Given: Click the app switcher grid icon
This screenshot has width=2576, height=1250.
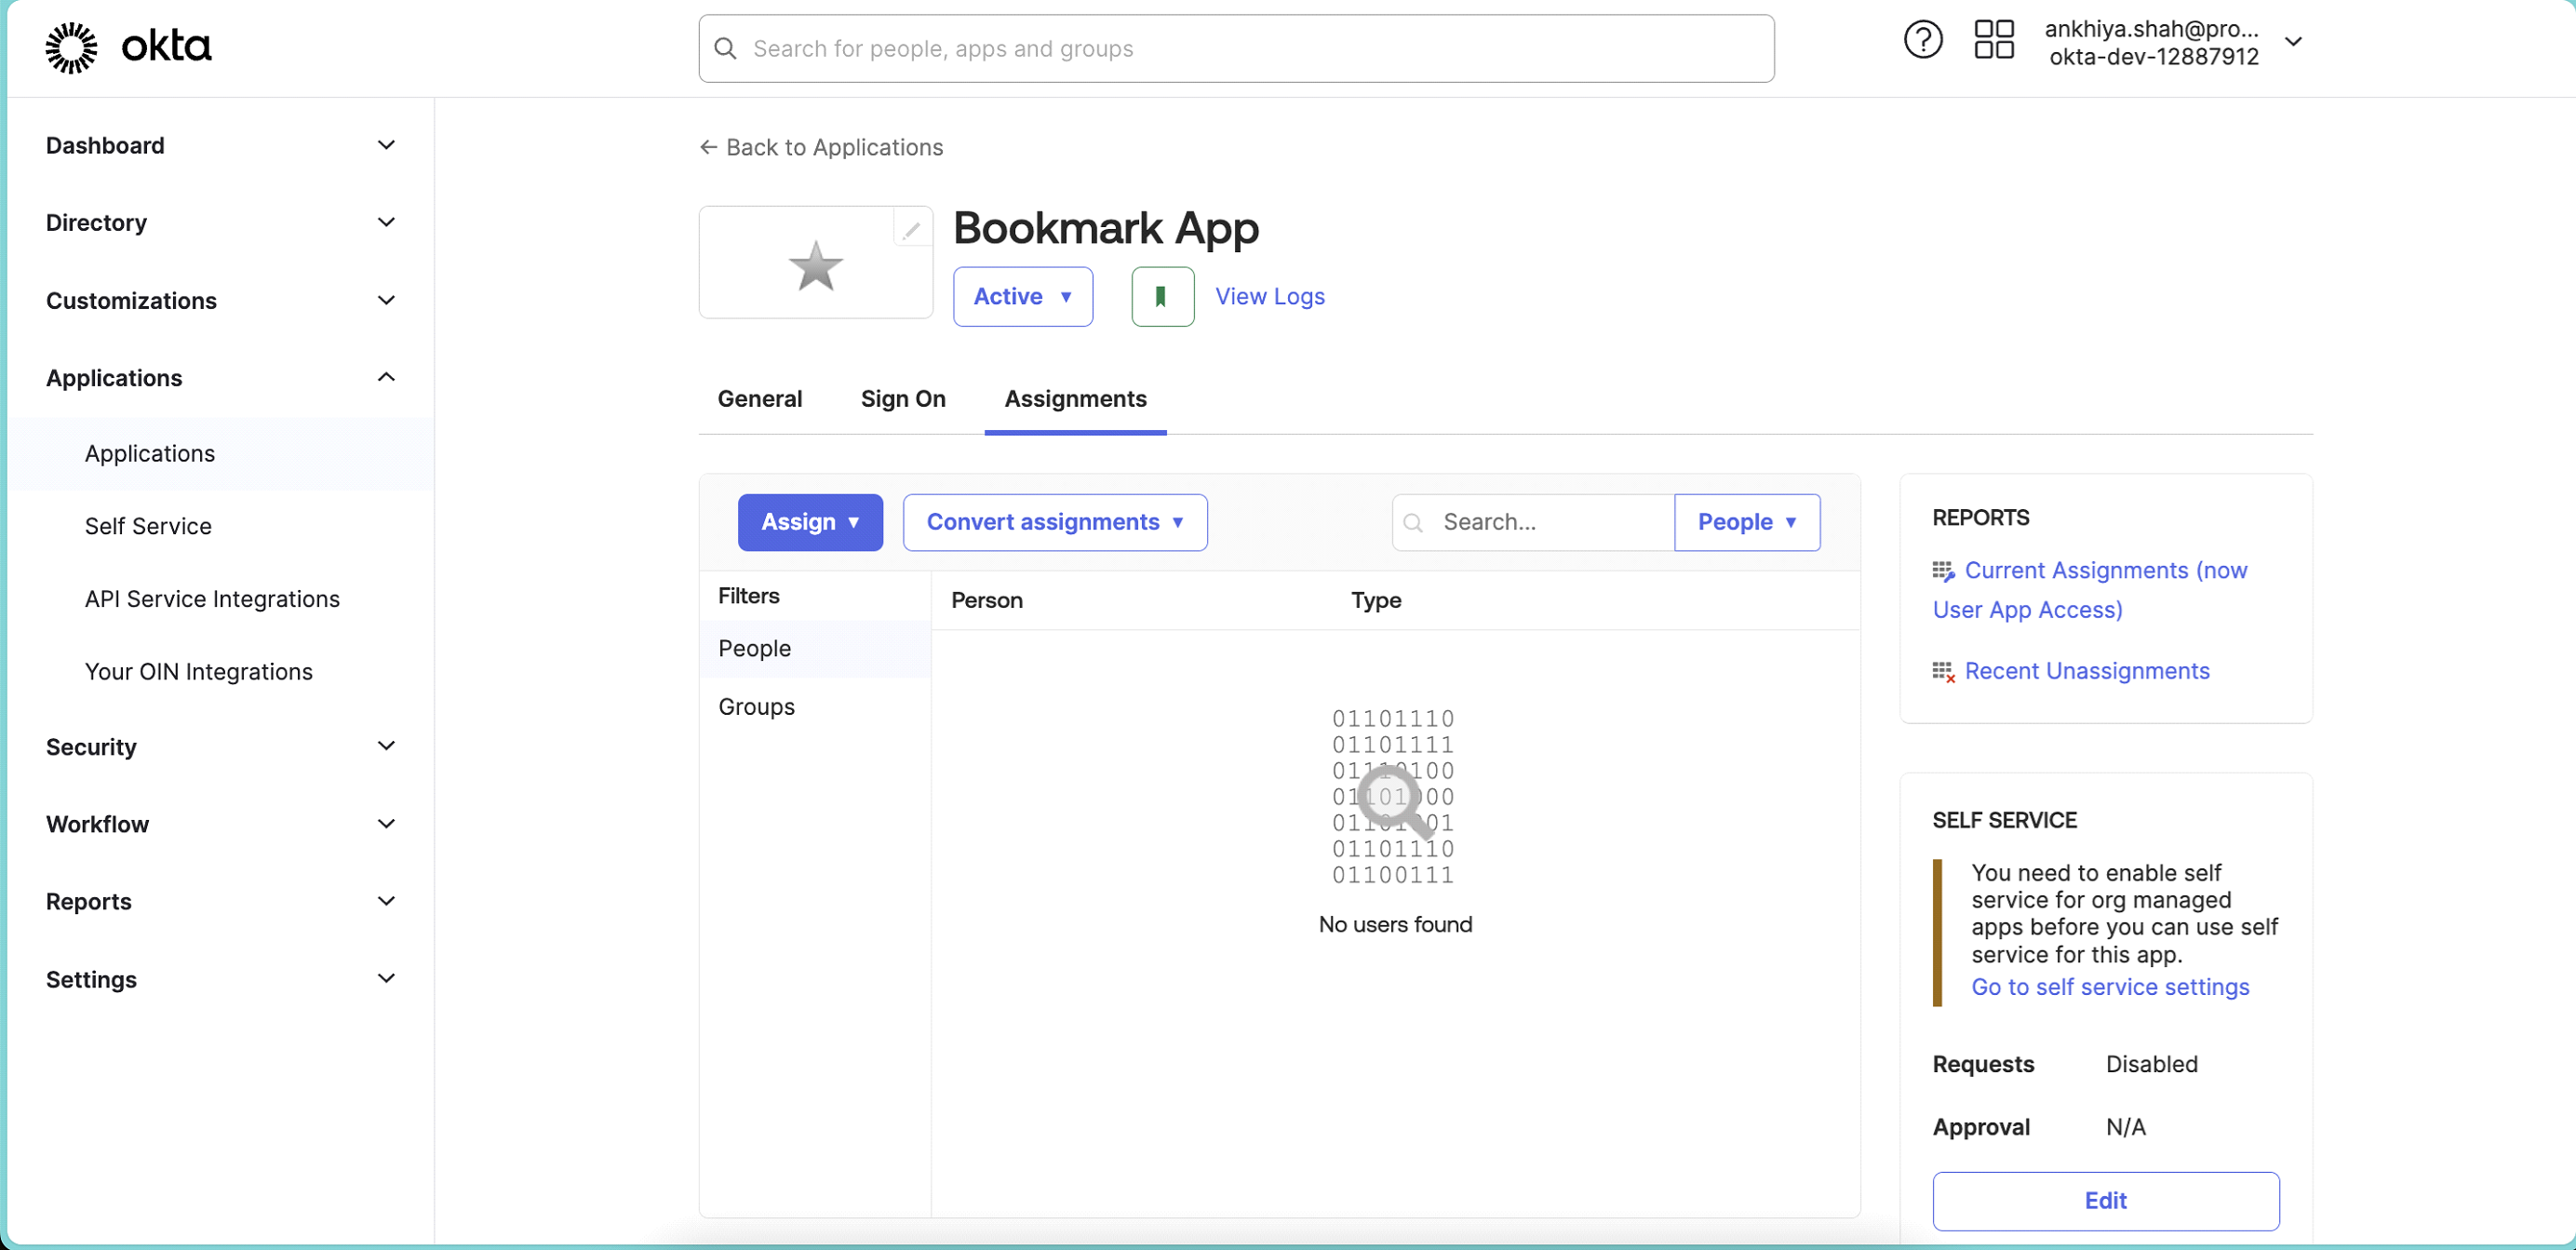Looking at the screenshot, I should [x=1993, y=41].
